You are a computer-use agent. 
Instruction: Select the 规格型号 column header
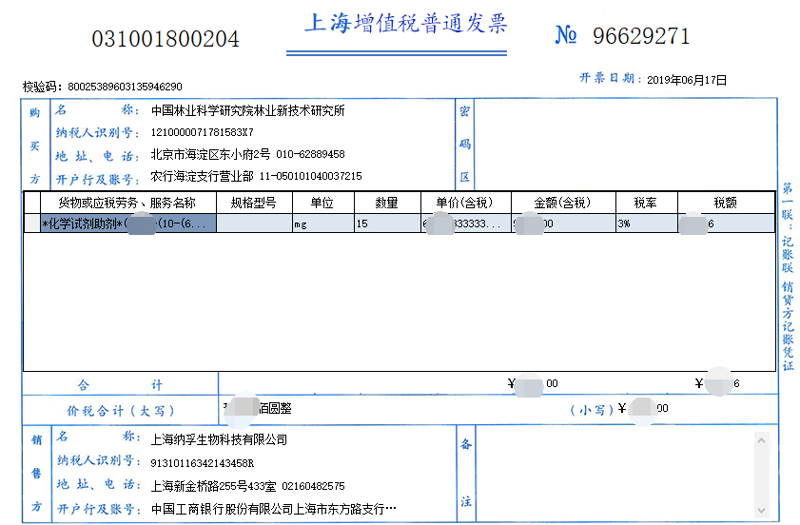(x=255, y=203)
